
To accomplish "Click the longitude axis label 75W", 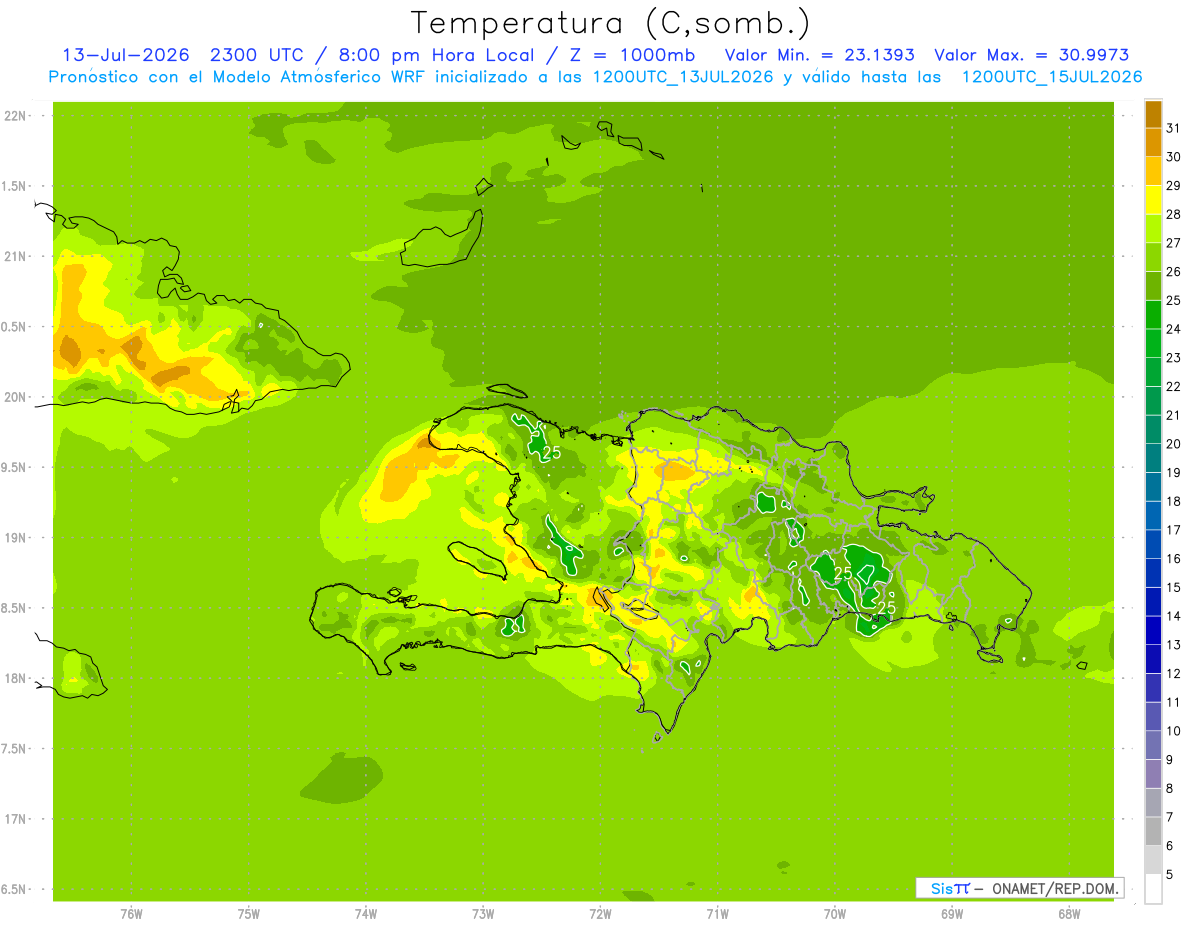I will tap(249, 914).
